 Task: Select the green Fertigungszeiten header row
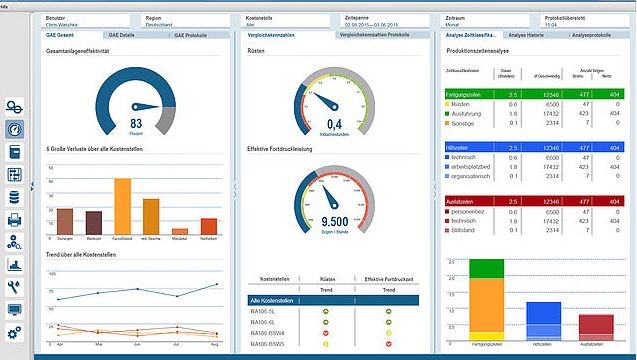pyautogui.click(x=534, y=94)
